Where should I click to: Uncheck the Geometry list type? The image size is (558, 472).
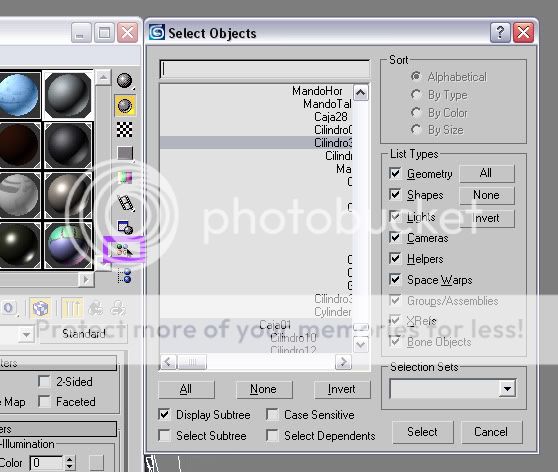395,173
